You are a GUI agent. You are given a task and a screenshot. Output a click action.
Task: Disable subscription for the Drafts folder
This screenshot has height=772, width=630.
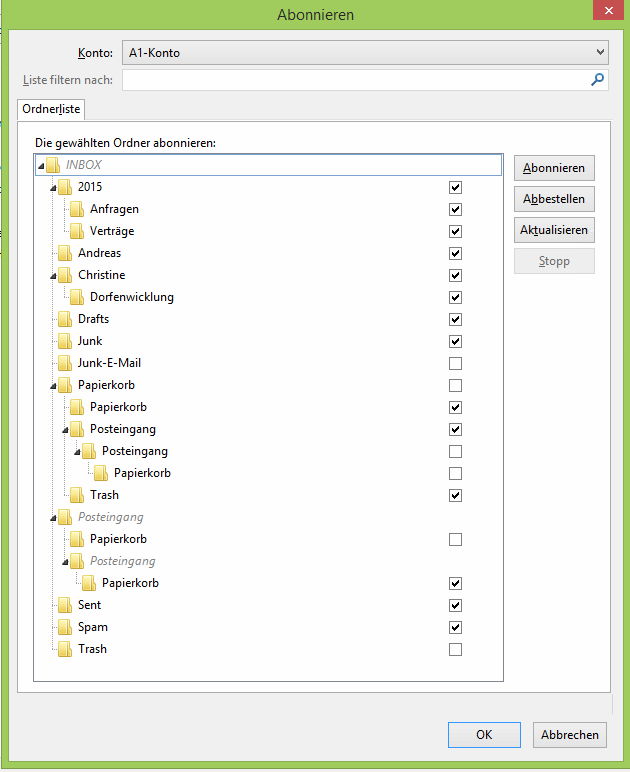coord(455,320)
